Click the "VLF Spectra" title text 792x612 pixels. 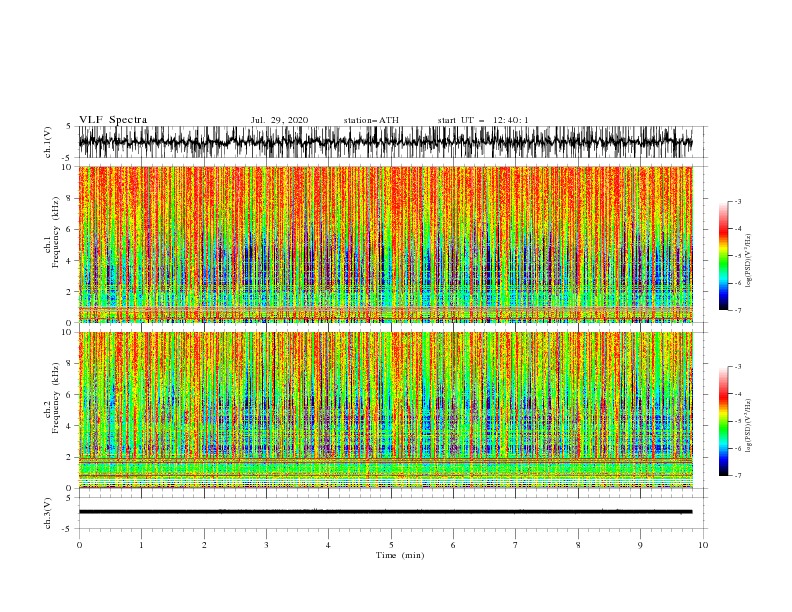(113, 120)
